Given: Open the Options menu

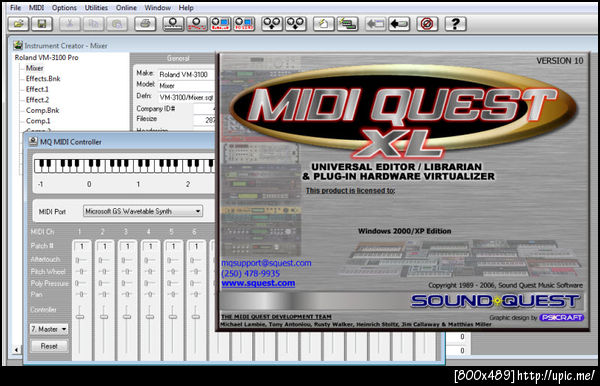Looking at the screenshot, I should pos(64,8).
